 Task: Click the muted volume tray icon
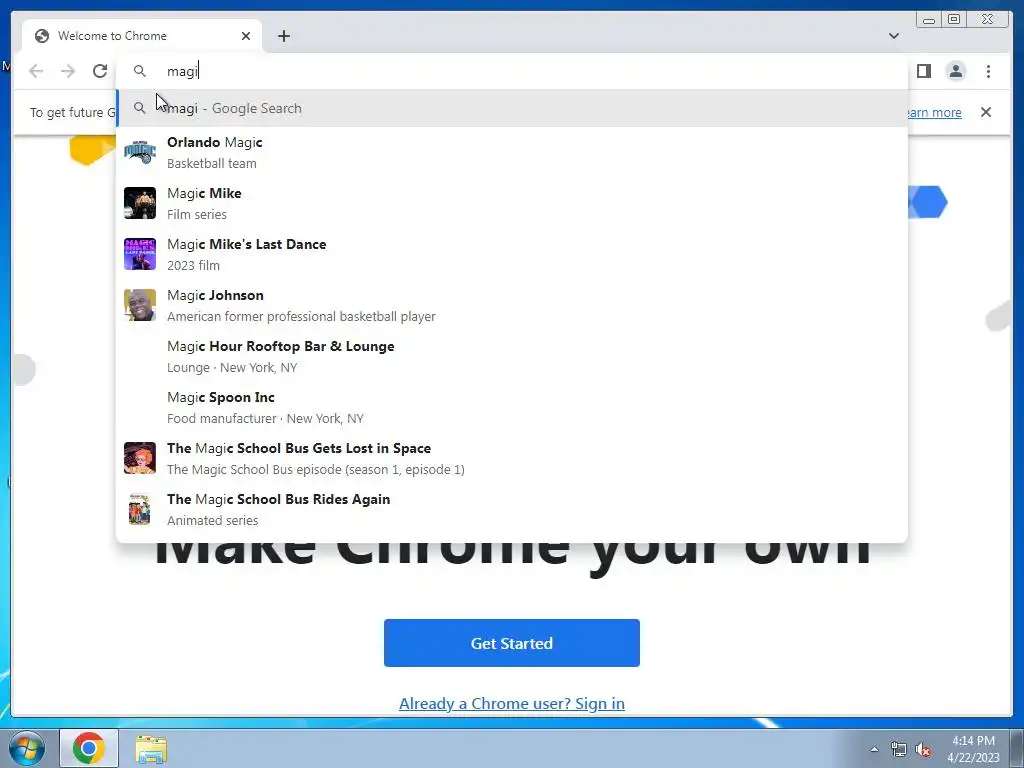point(923,749)
